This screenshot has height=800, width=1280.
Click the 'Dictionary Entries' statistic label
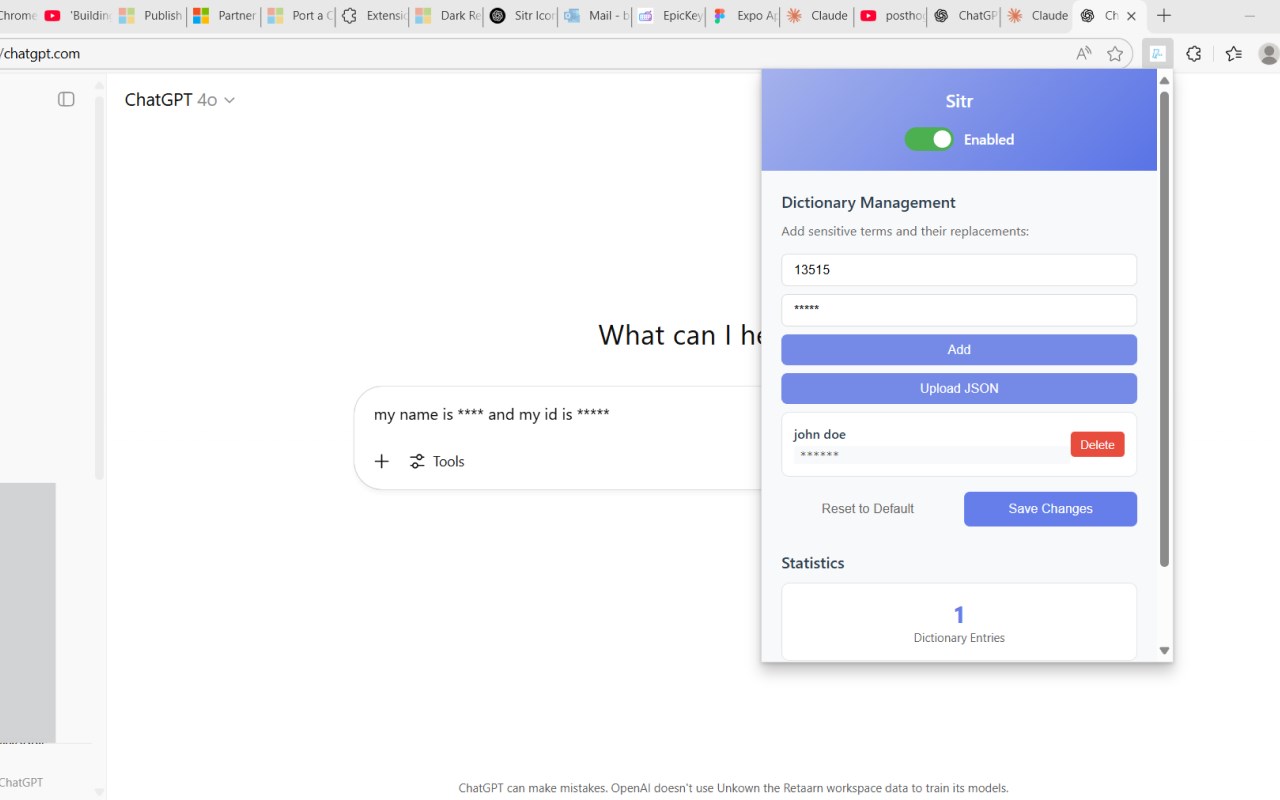pyautogui.click(x=959, y=638)
